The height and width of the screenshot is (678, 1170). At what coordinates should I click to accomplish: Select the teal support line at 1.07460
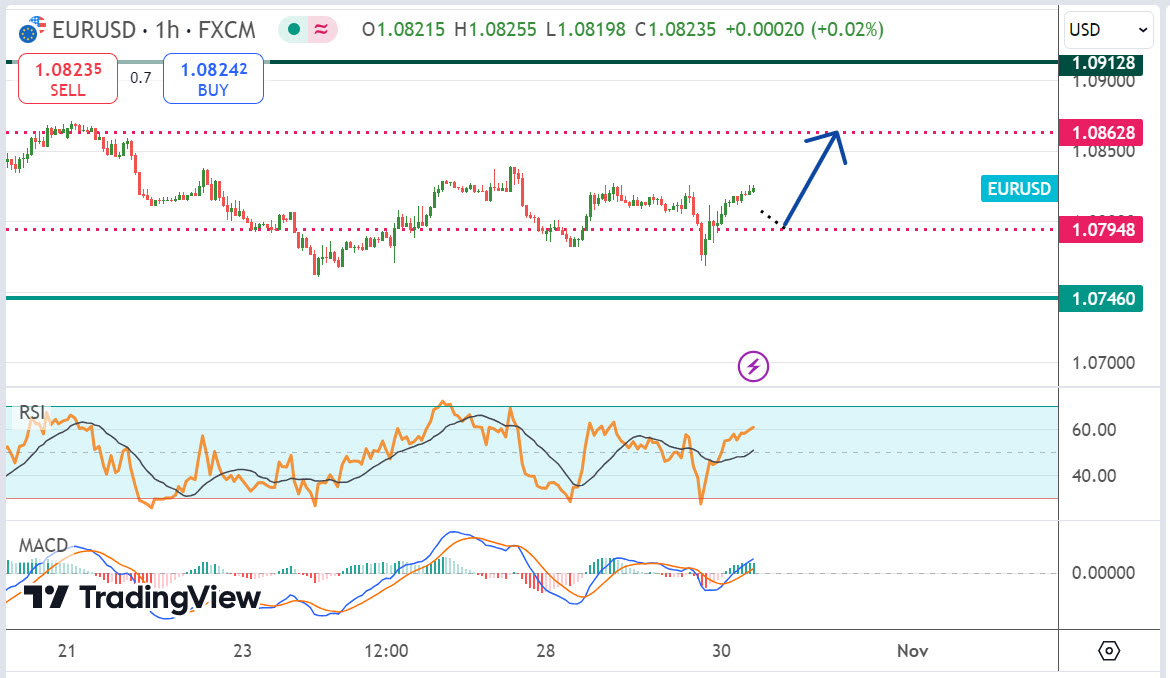click(x=500, y=297)
